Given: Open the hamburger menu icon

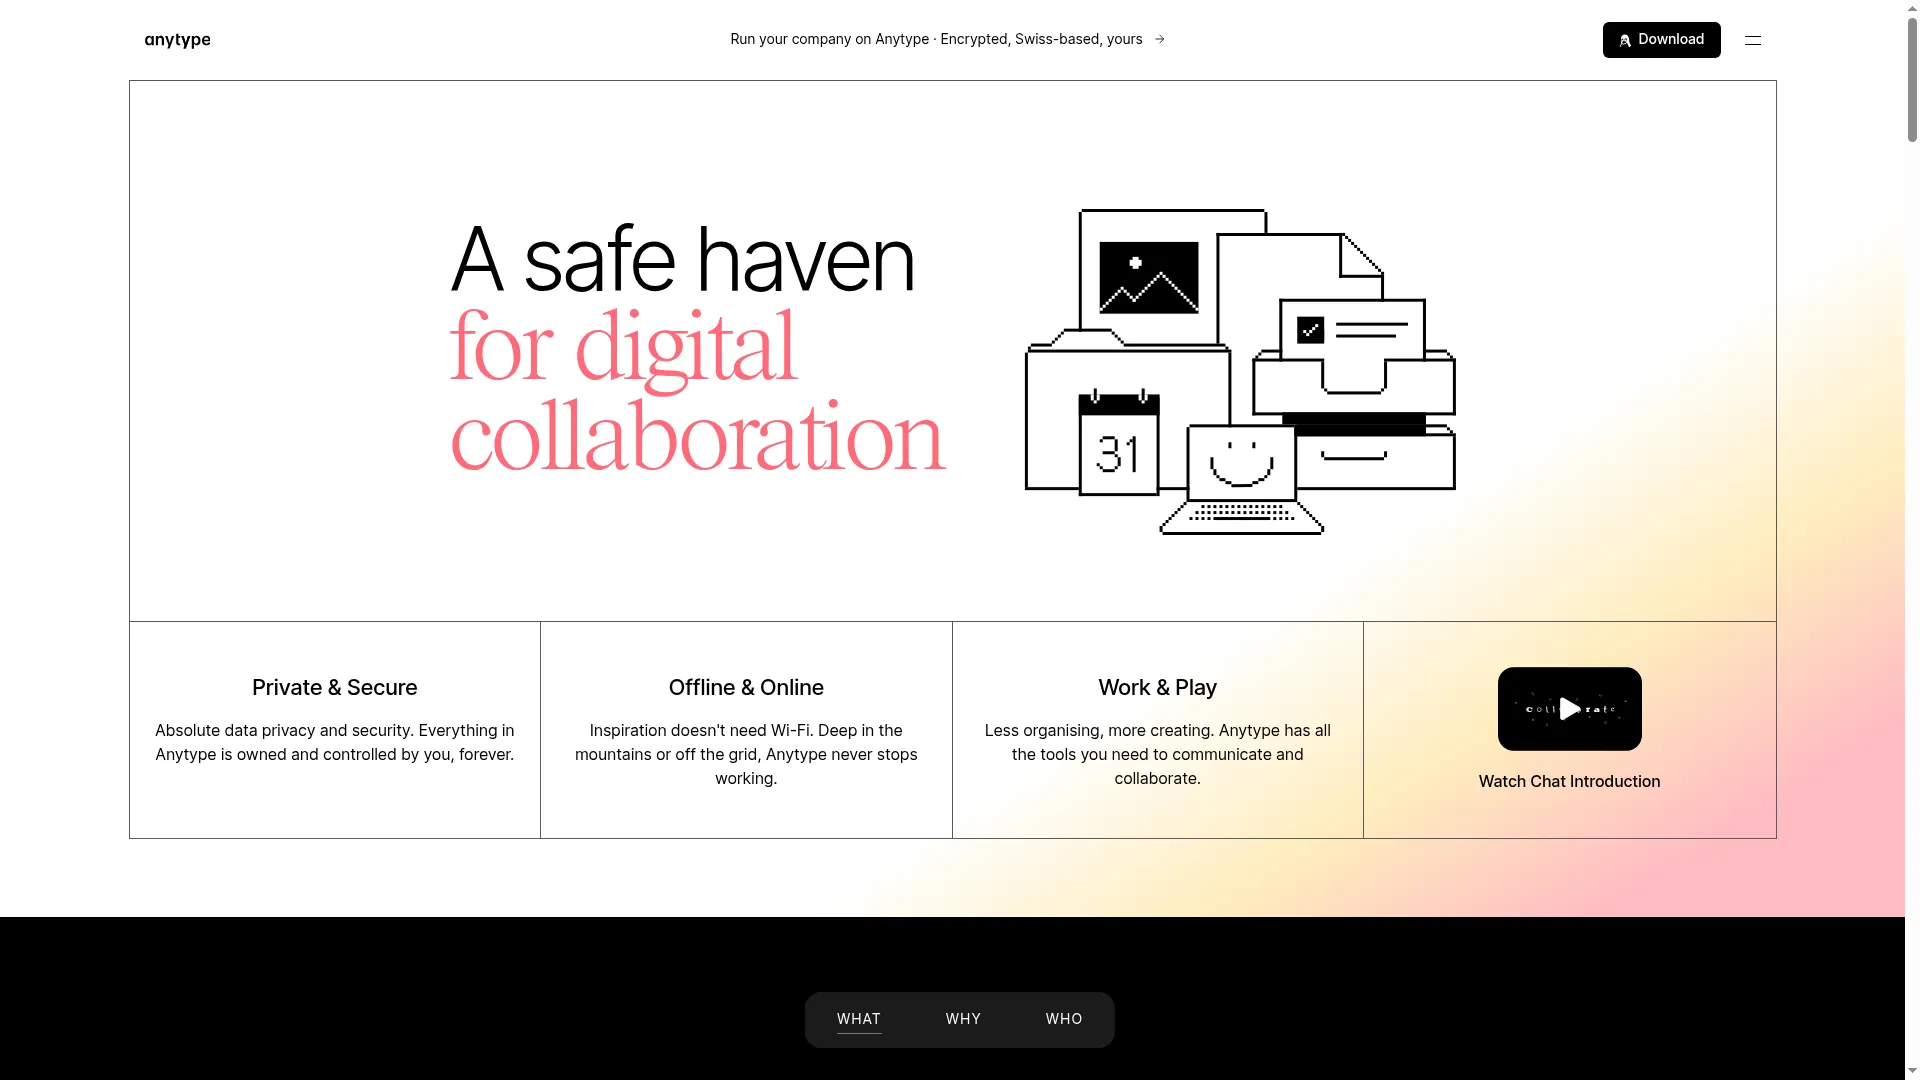Looking at the screenshot, I should click(1753, 40).
